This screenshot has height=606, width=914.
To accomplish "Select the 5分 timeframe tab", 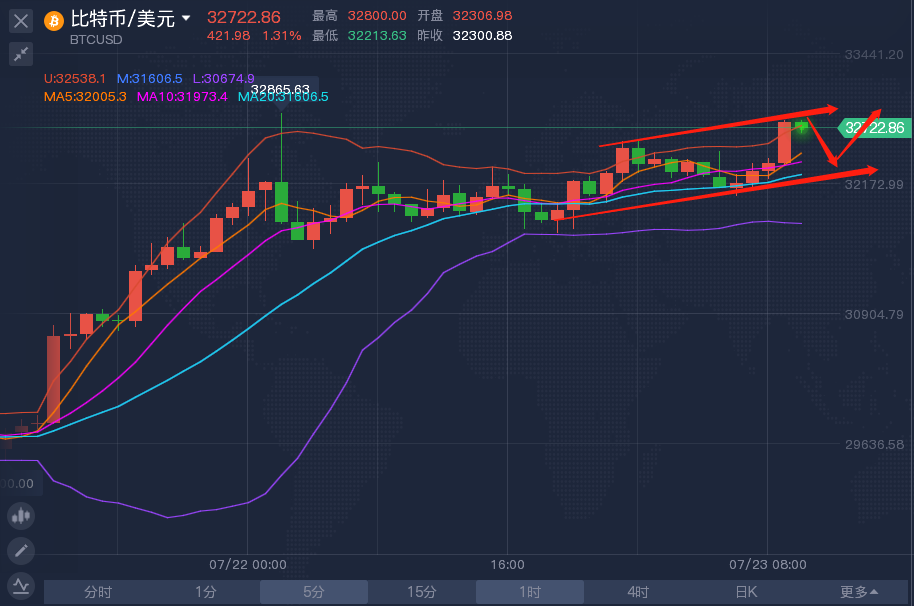I will pos(314,592).
